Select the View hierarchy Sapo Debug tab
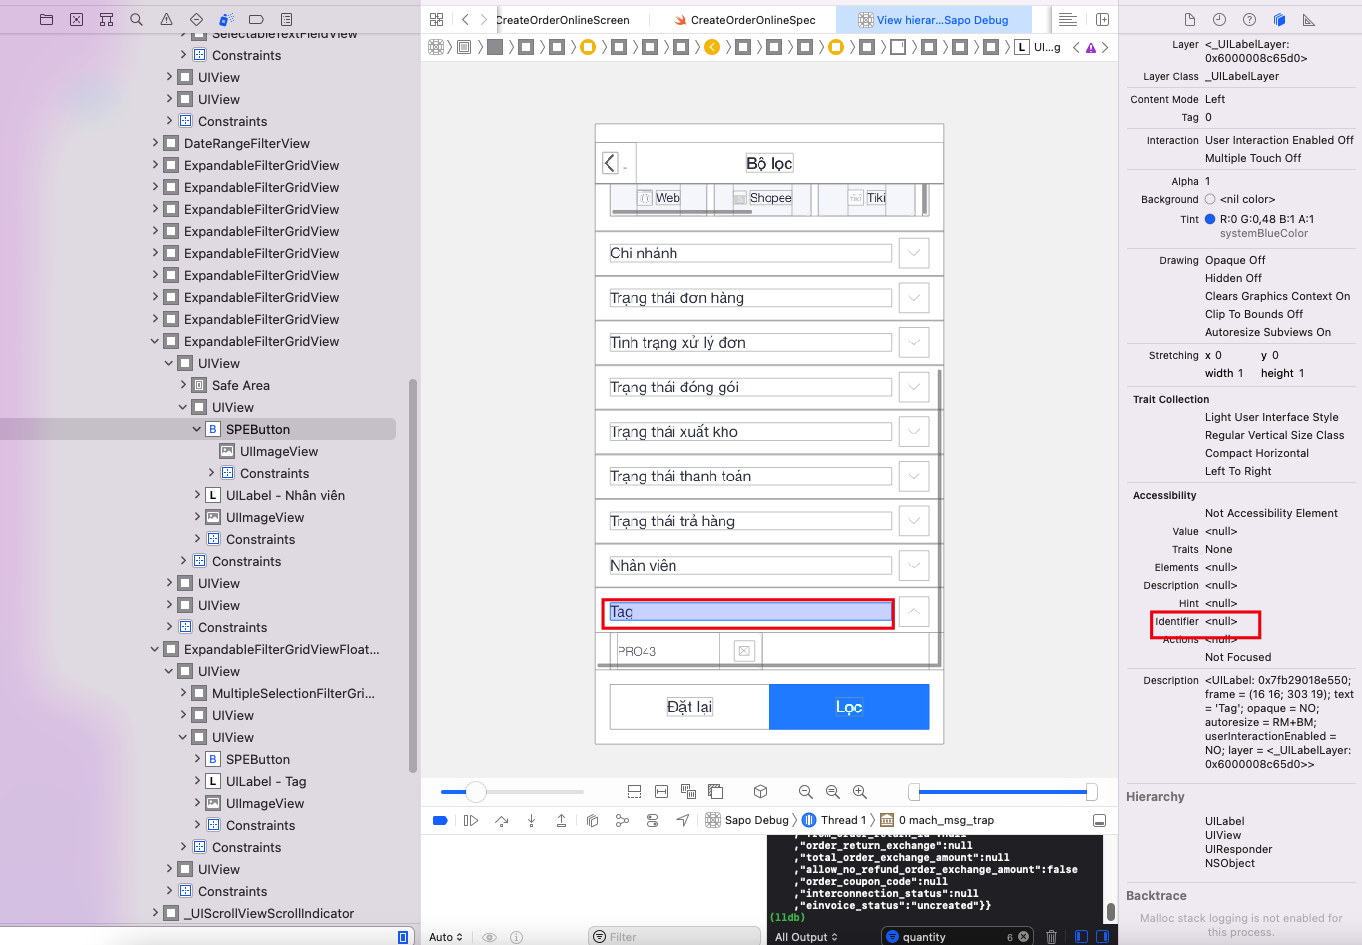This screenshot has width=1362, height=945. (933, 20)
